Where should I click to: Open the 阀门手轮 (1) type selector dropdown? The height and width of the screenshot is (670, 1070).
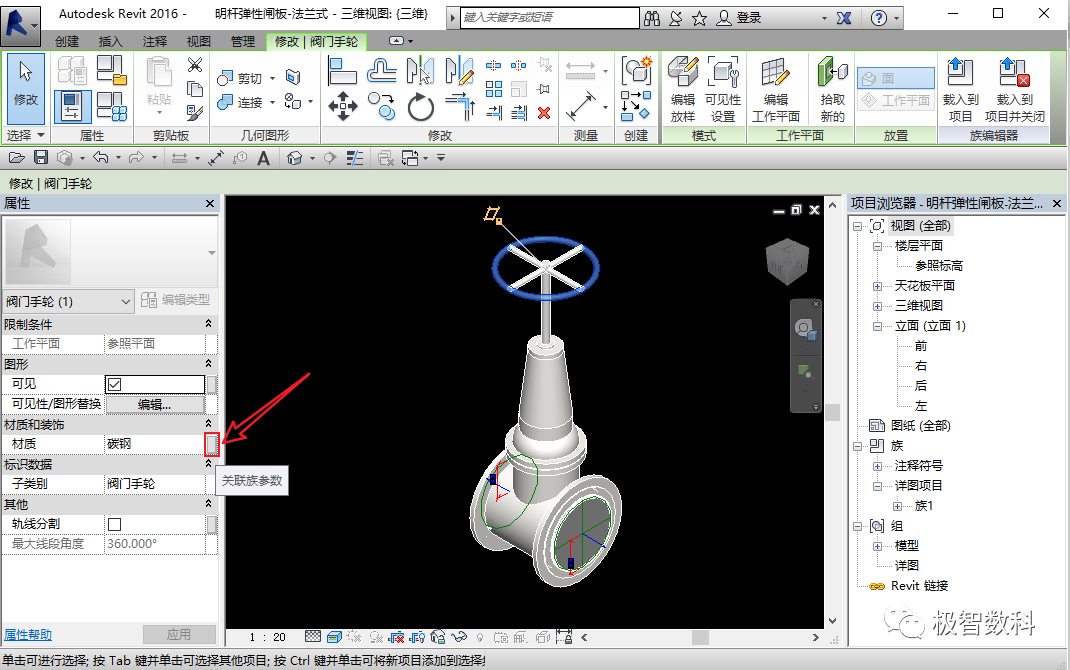click(x=68, y=302)
